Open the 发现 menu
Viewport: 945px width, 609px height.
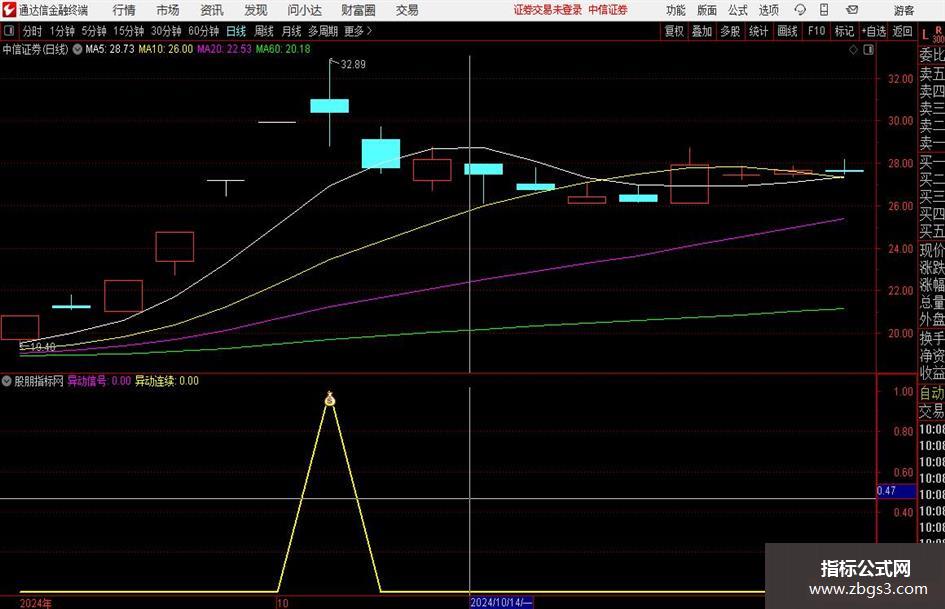256,10
